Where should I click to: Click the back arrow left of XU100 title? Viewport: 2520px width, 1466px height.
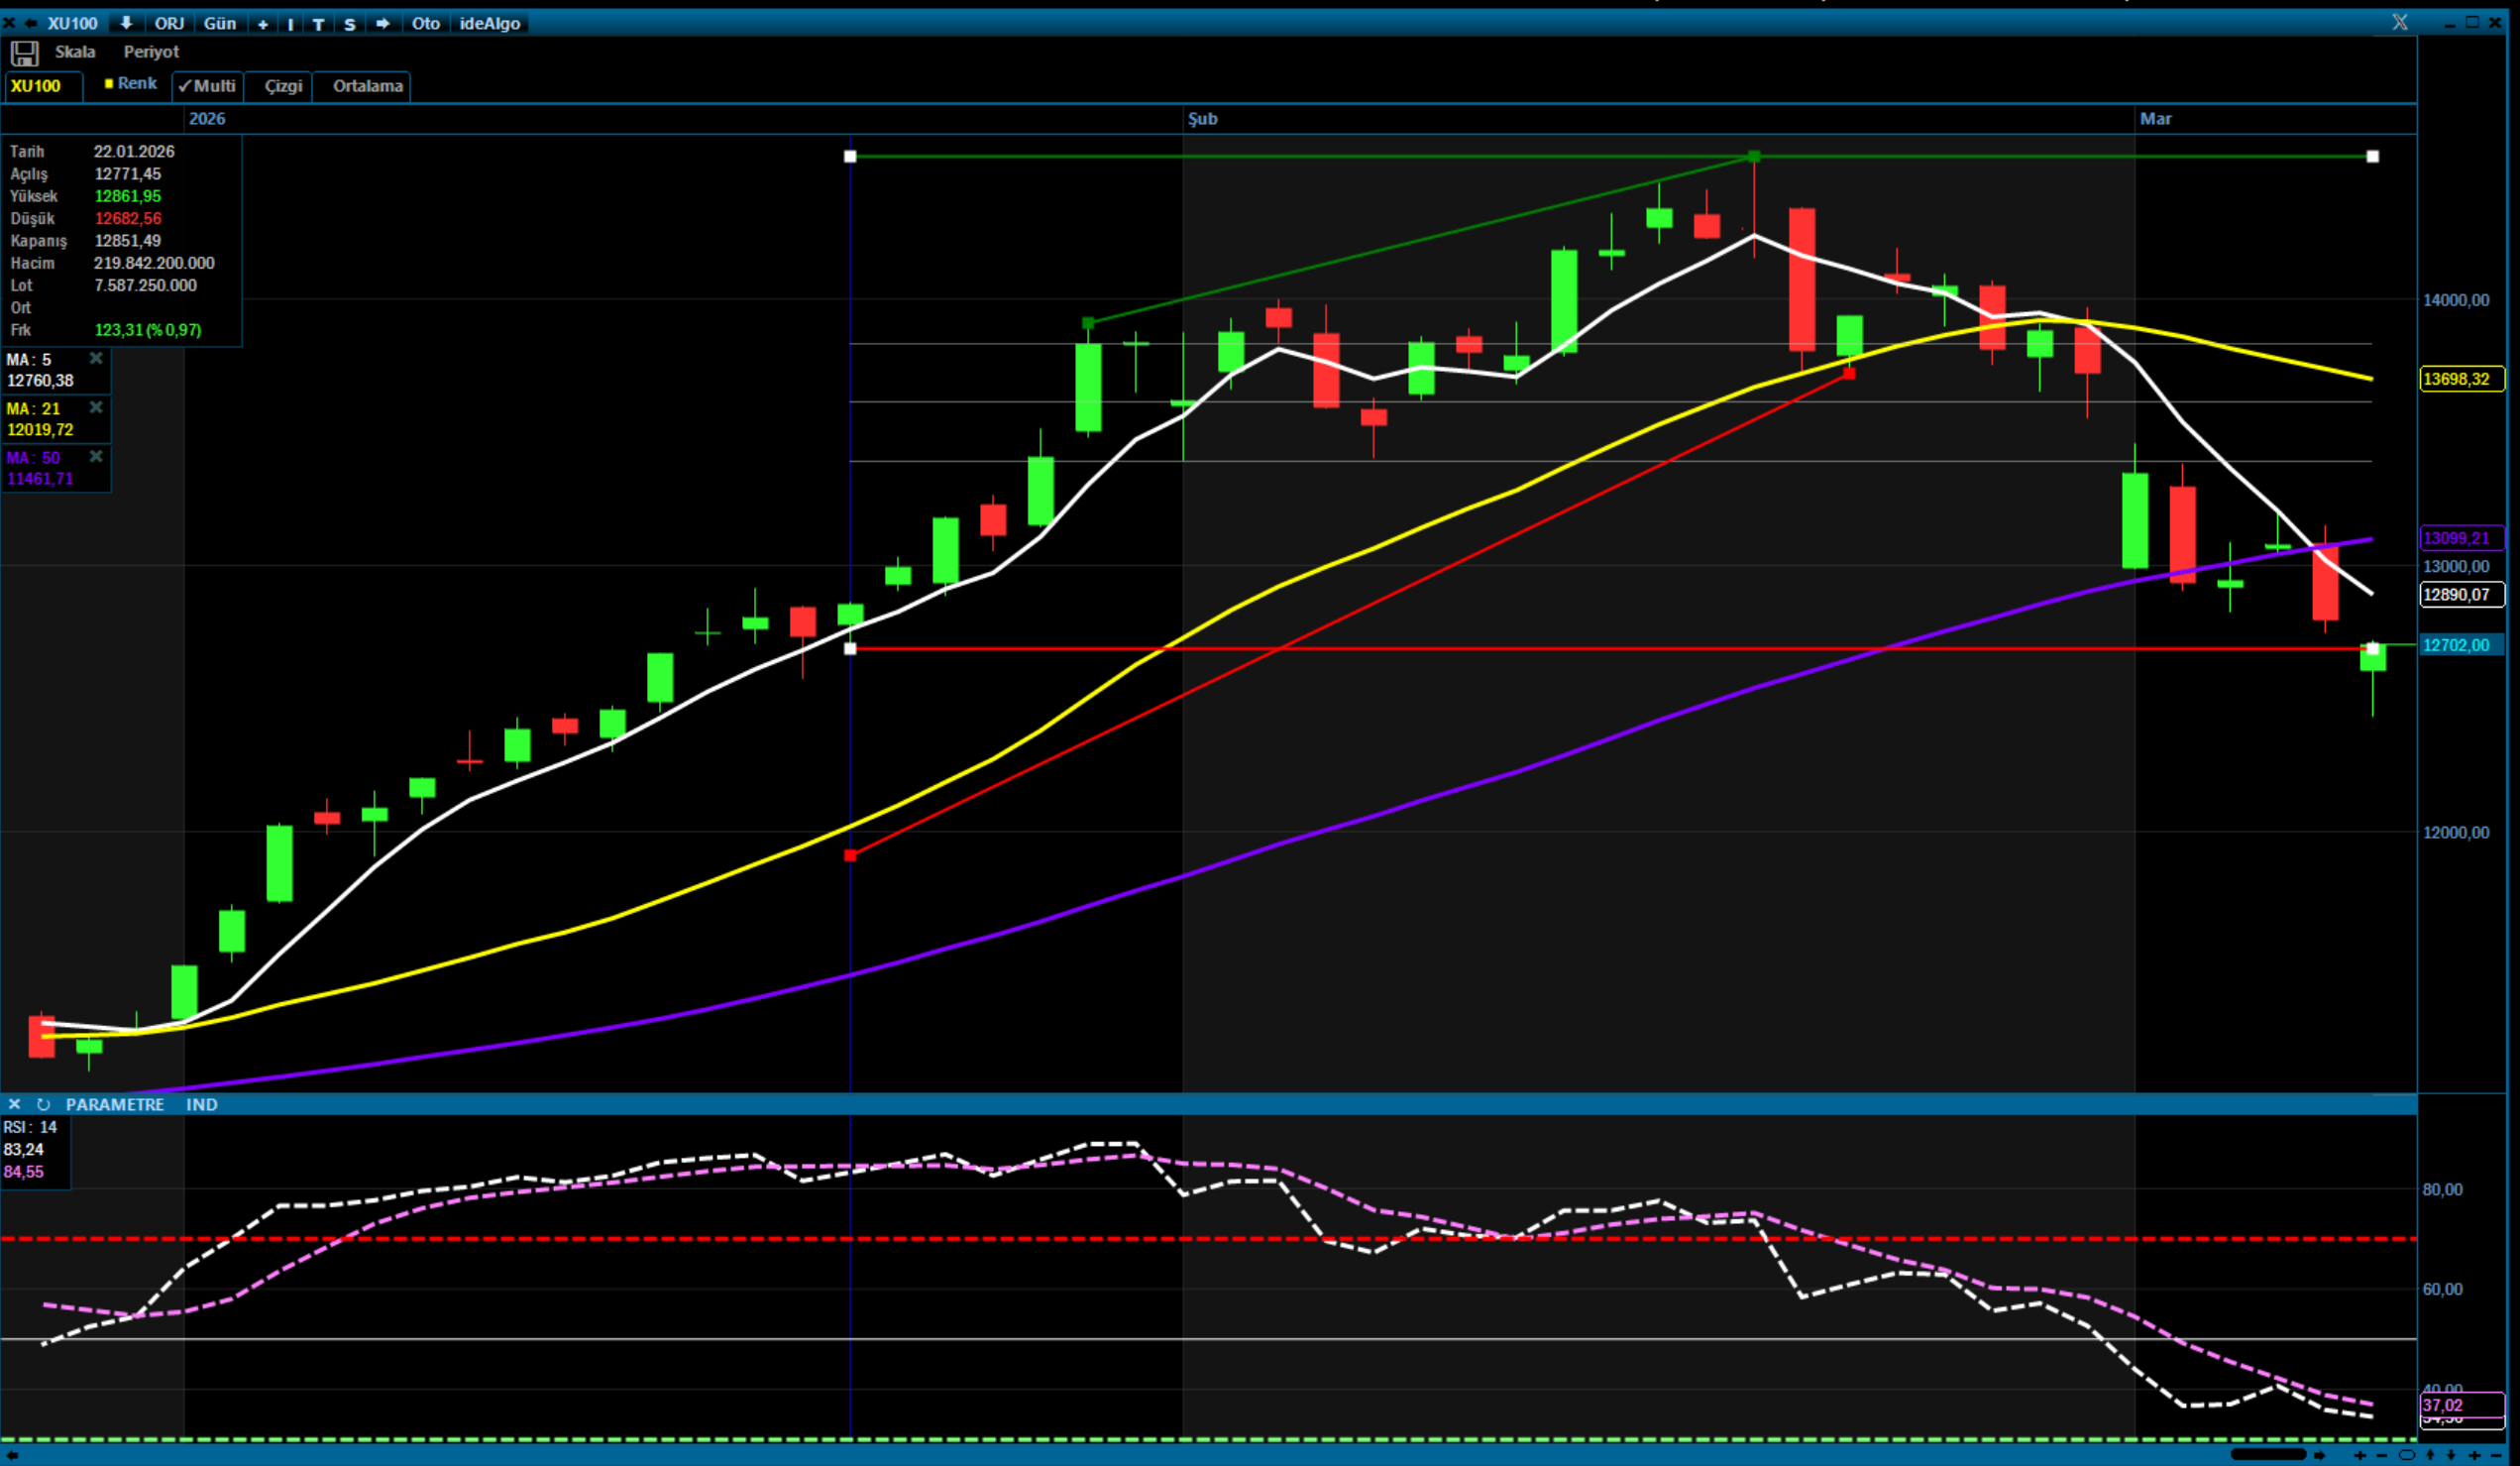point(31,23)
